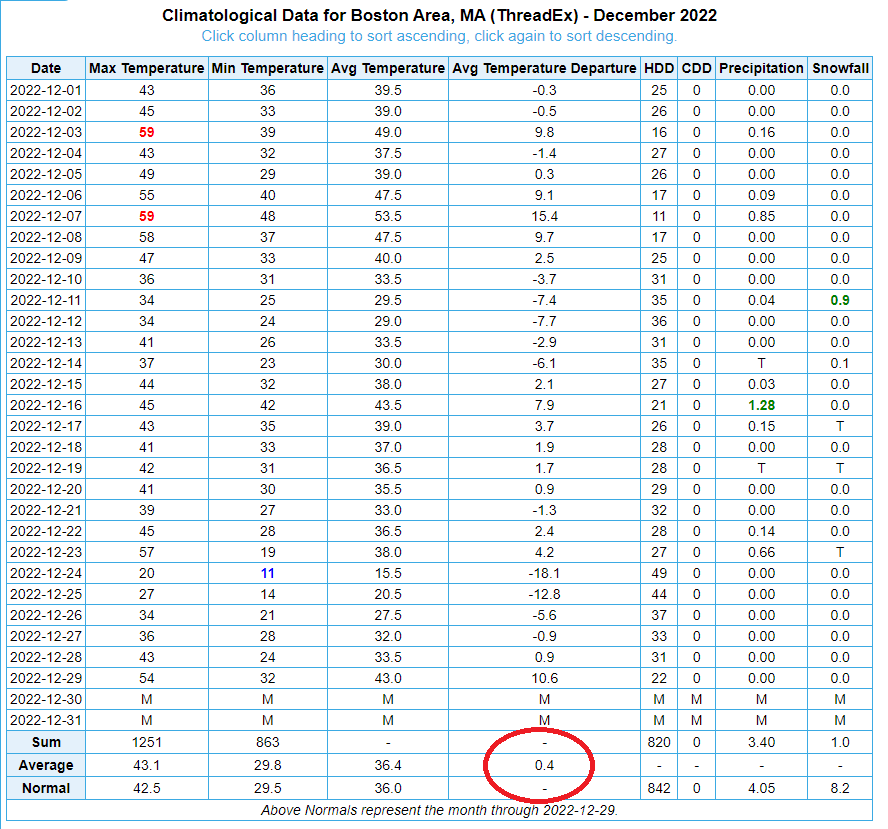Click Normal avg temperature 36.0

coord(388,788)
